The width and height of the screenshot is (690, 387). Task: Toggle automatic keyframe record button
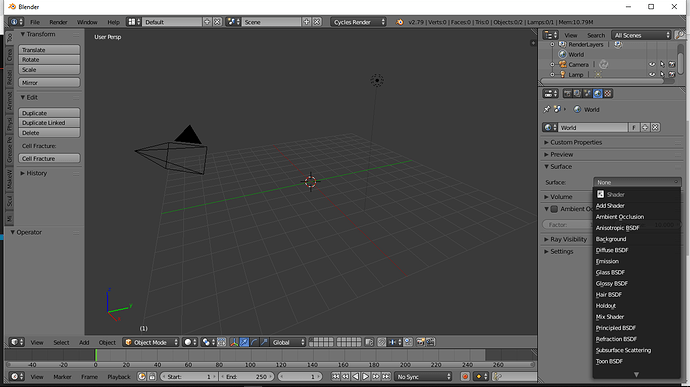click(x=465, y=376)
